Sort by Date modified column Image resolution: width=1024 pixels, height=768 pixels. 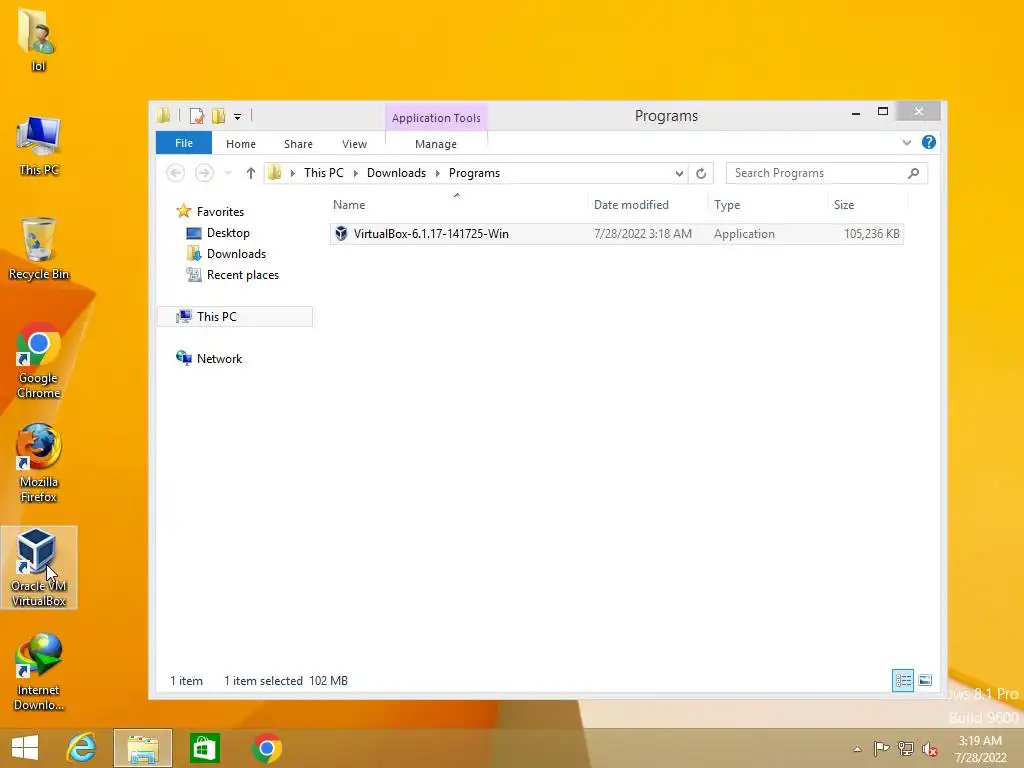tap(631, 205)
